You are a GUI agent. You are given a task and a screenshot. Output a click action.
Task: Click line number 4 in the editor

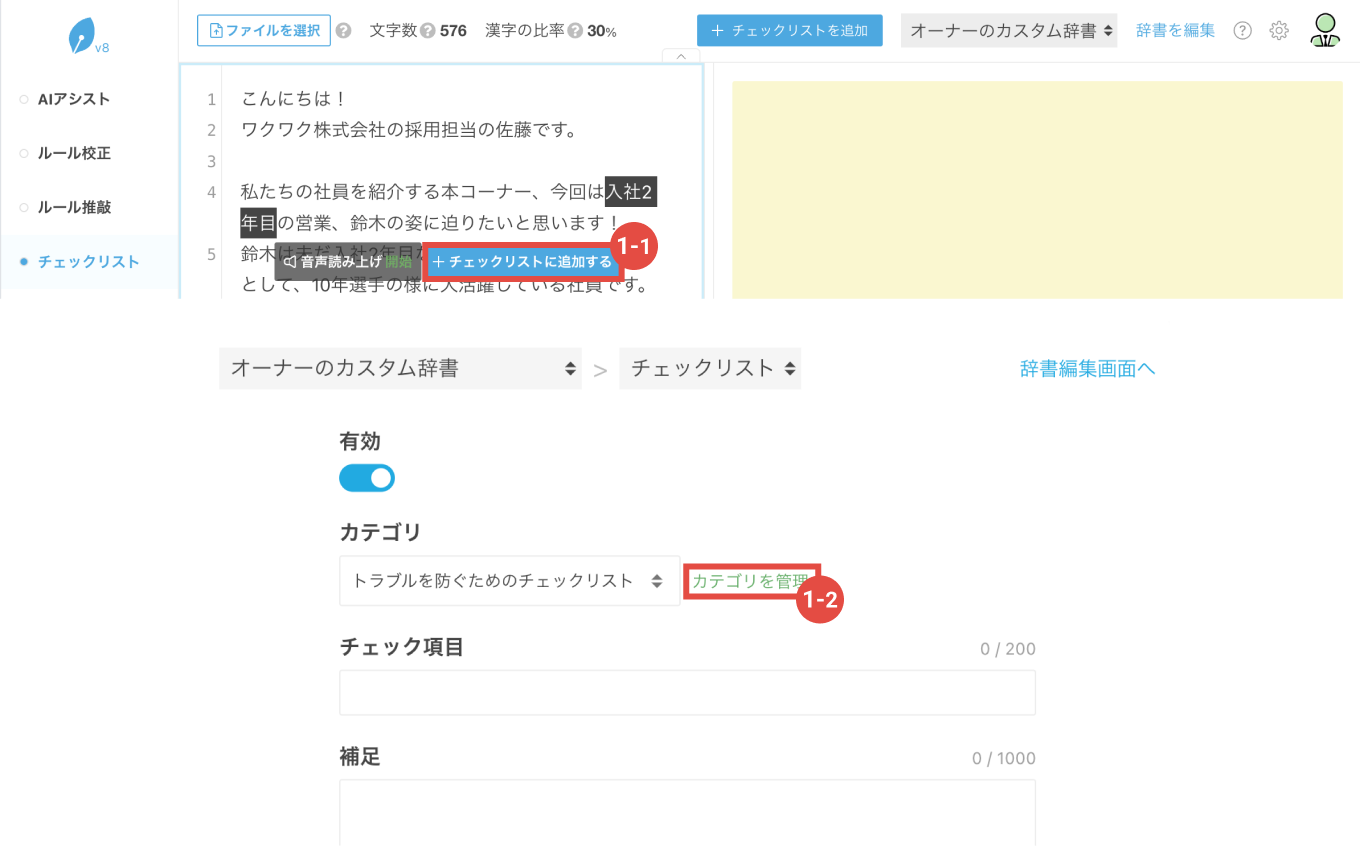coord(211,192)
